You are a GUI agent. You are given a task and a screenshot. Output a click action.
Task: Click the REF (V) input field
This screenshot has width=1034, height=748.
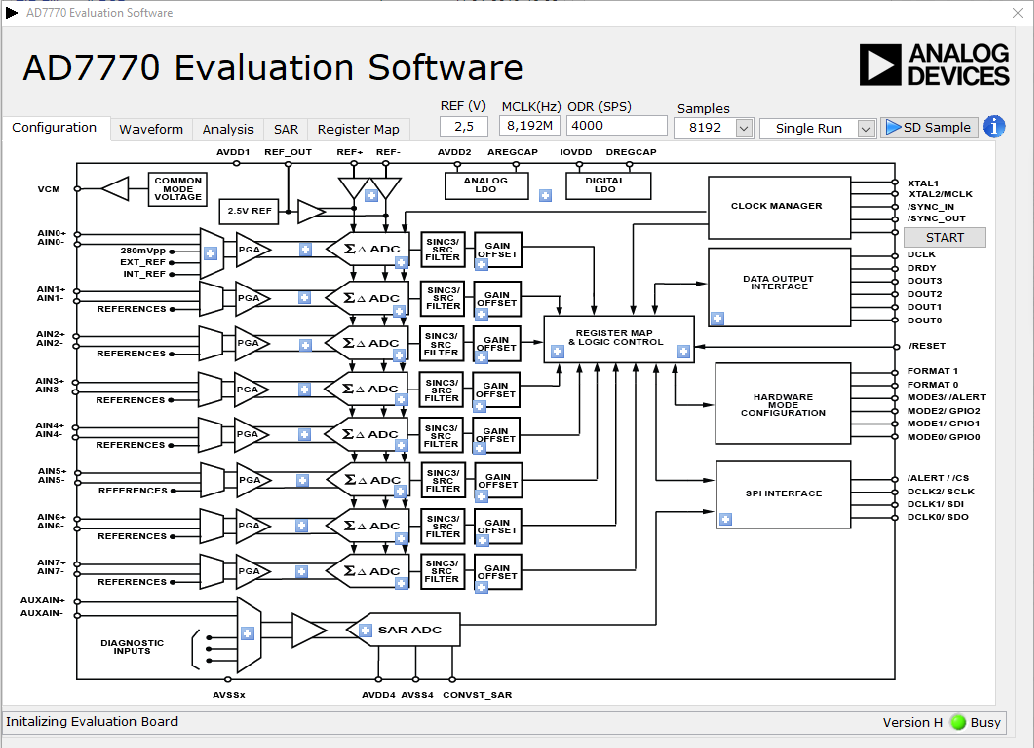point(464,126)
